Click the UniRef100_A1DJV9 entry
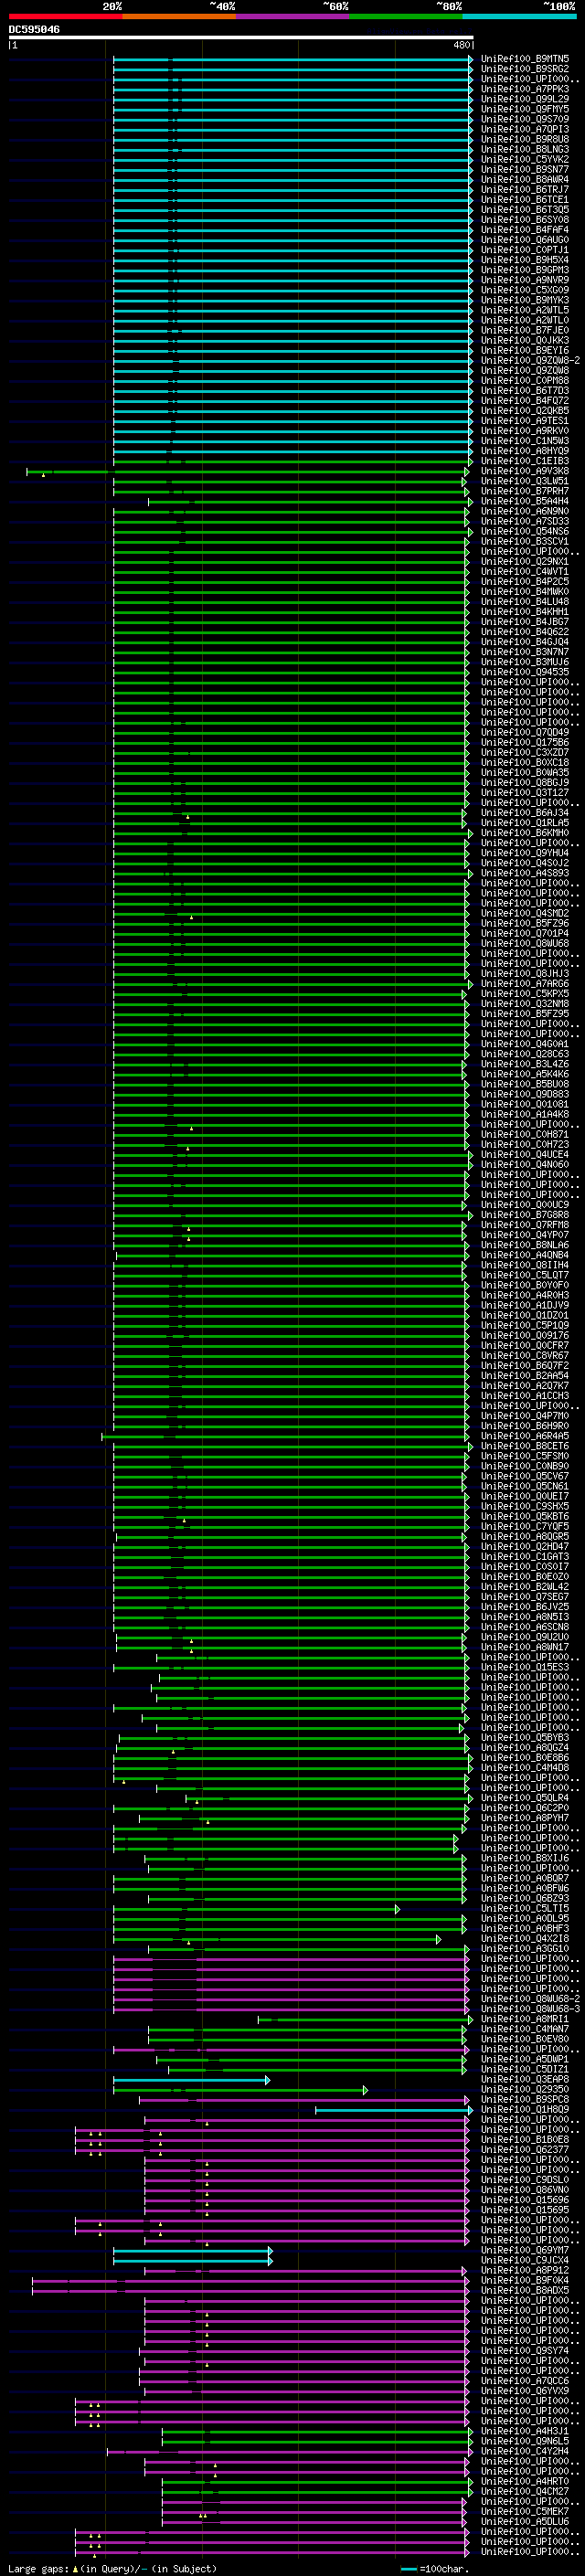The height and width of the screenshot is (2576, 585). (x=525, y=1305)
